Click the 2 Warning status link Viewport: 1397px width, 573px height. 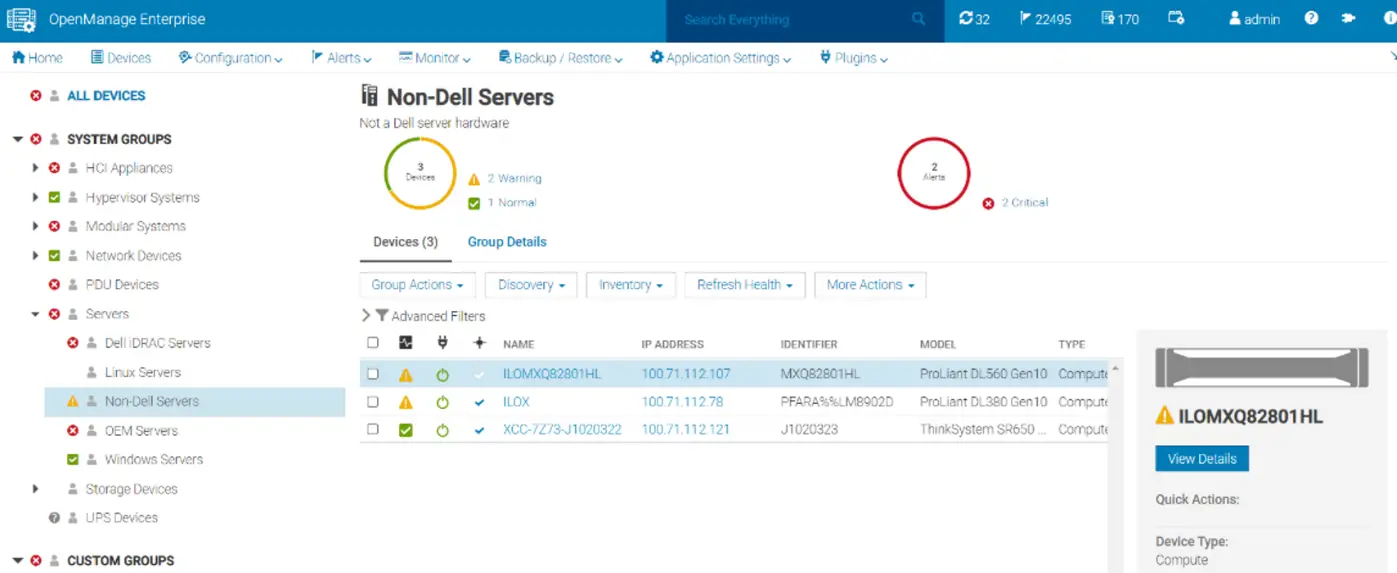(514, 178)
